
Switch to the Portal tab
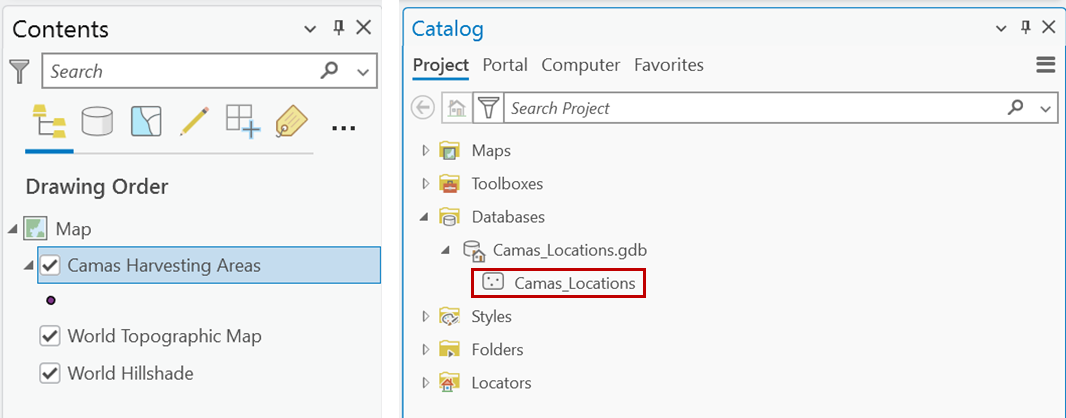(x=505, y=65)
